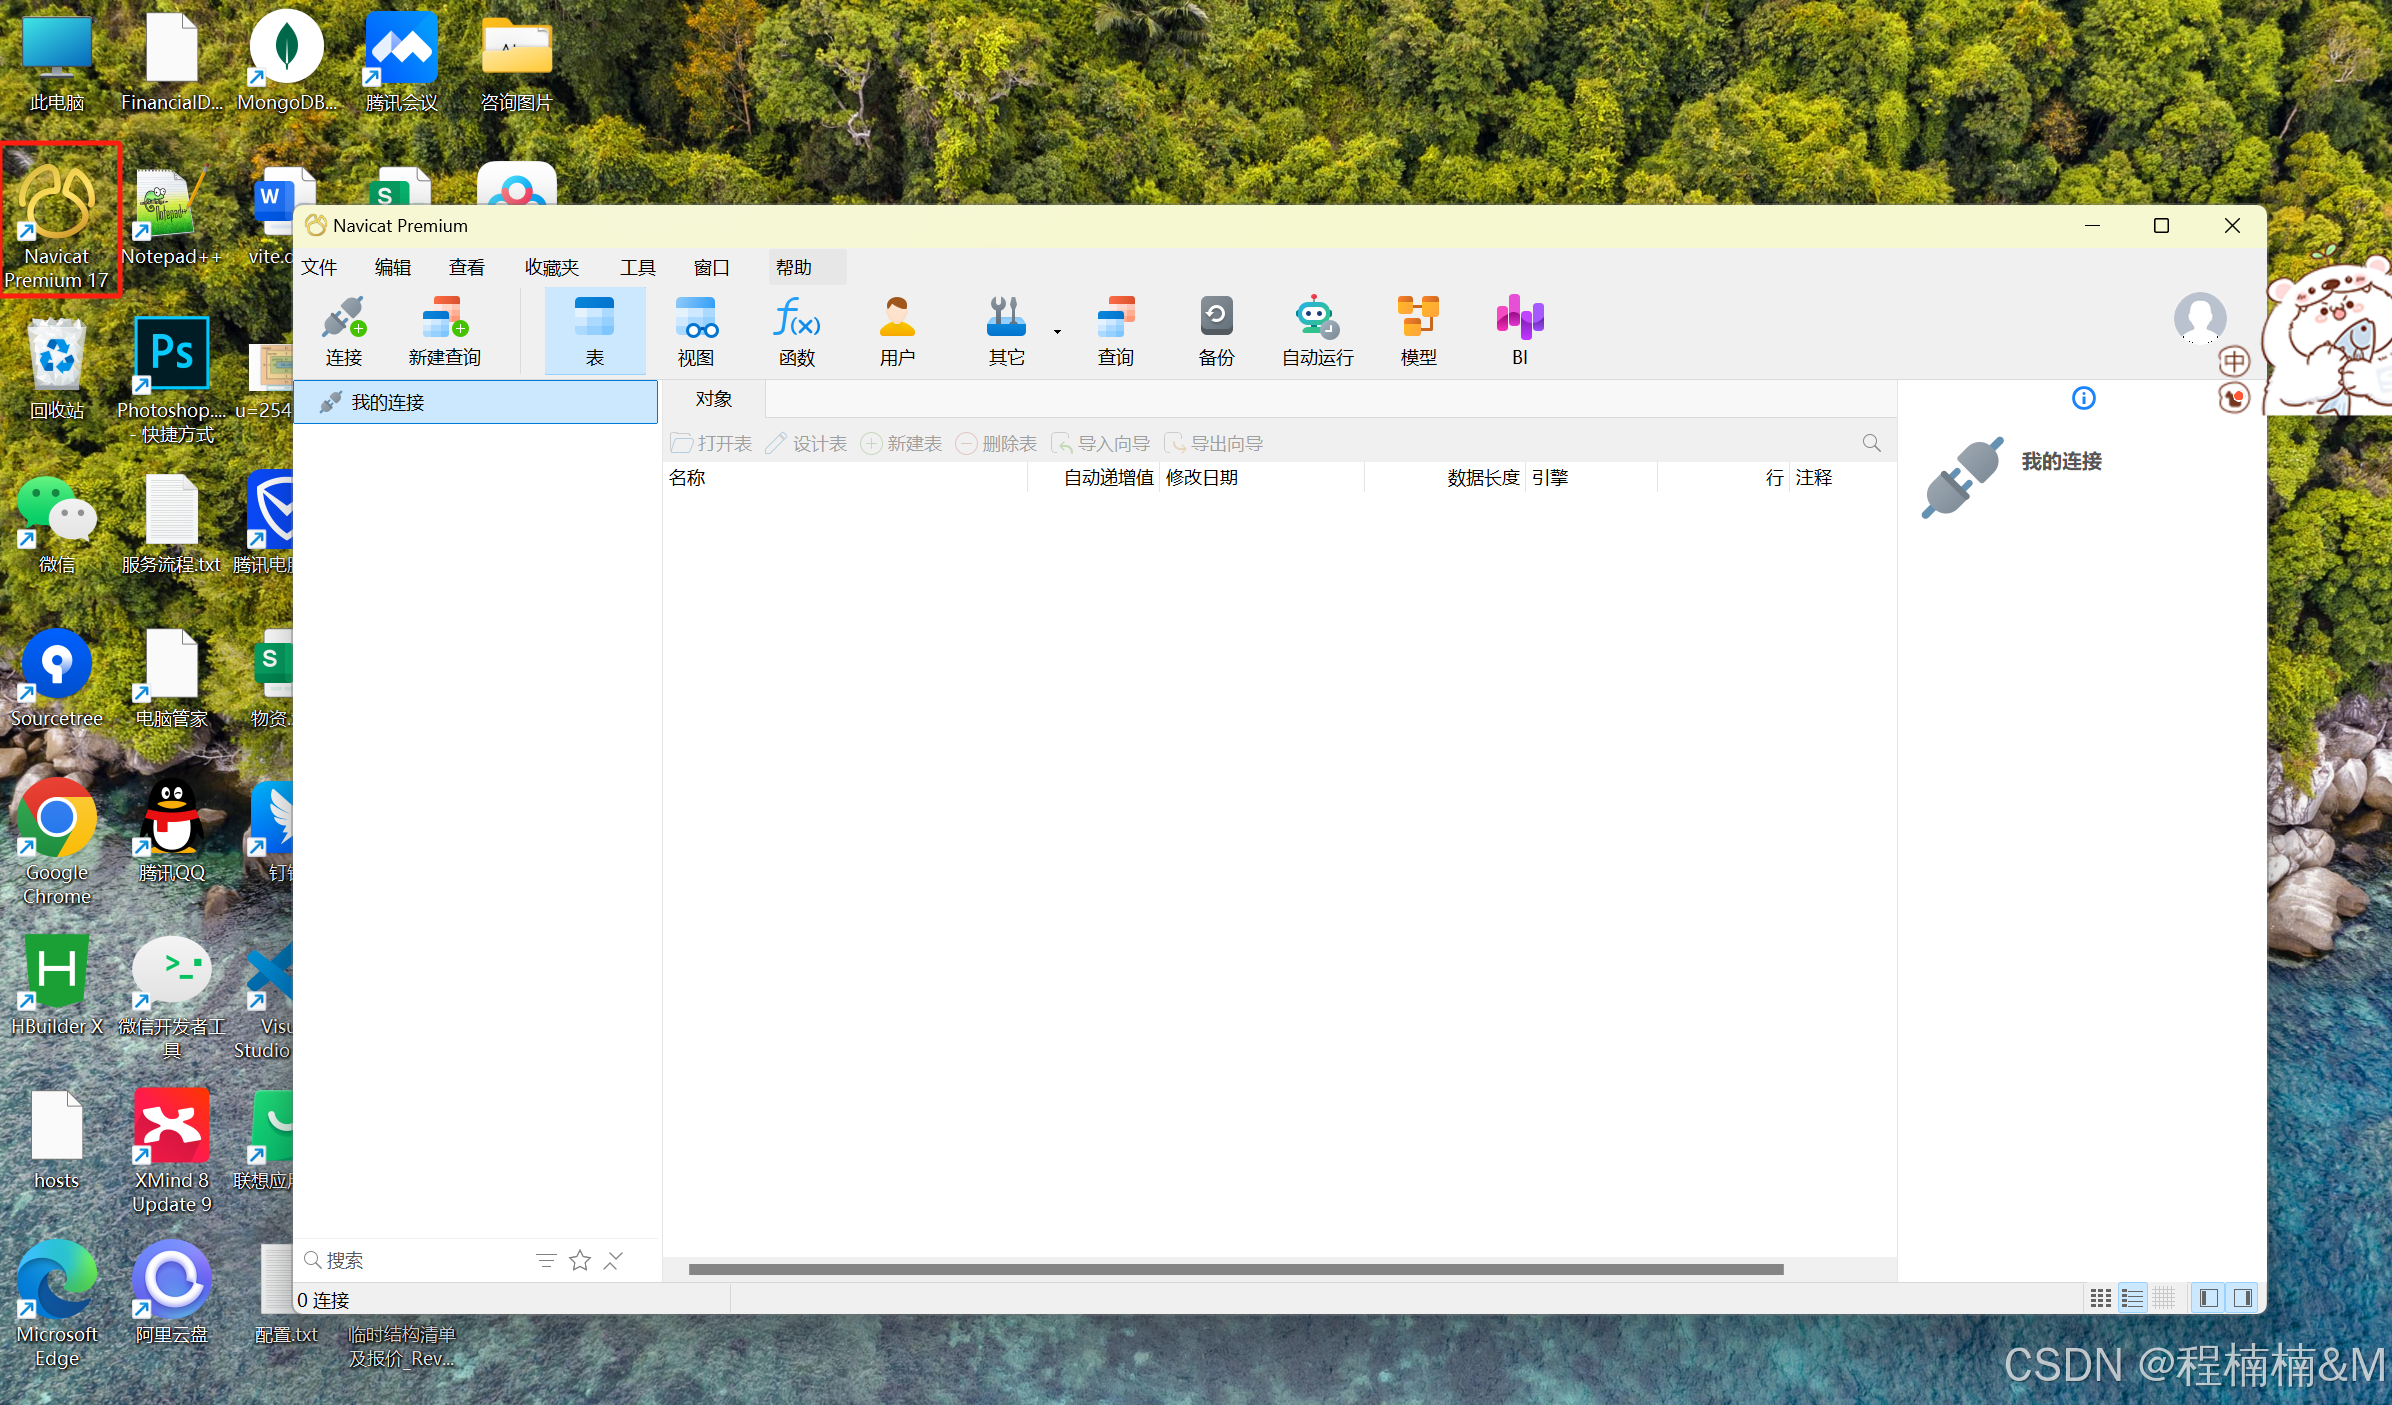Open XMind 8 Update 9 shortcut
This screenshot has width=2392, height=1405.
(171, 1150)
